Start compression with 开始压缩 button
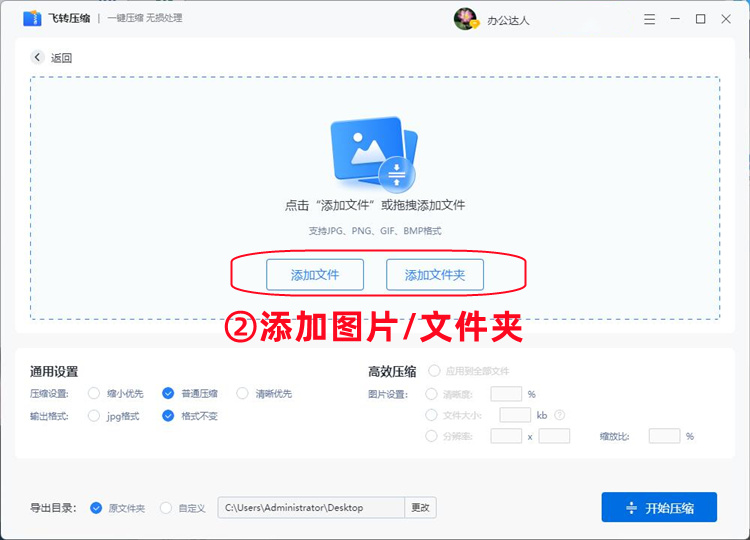750x540 pixels. click(659, 507)
